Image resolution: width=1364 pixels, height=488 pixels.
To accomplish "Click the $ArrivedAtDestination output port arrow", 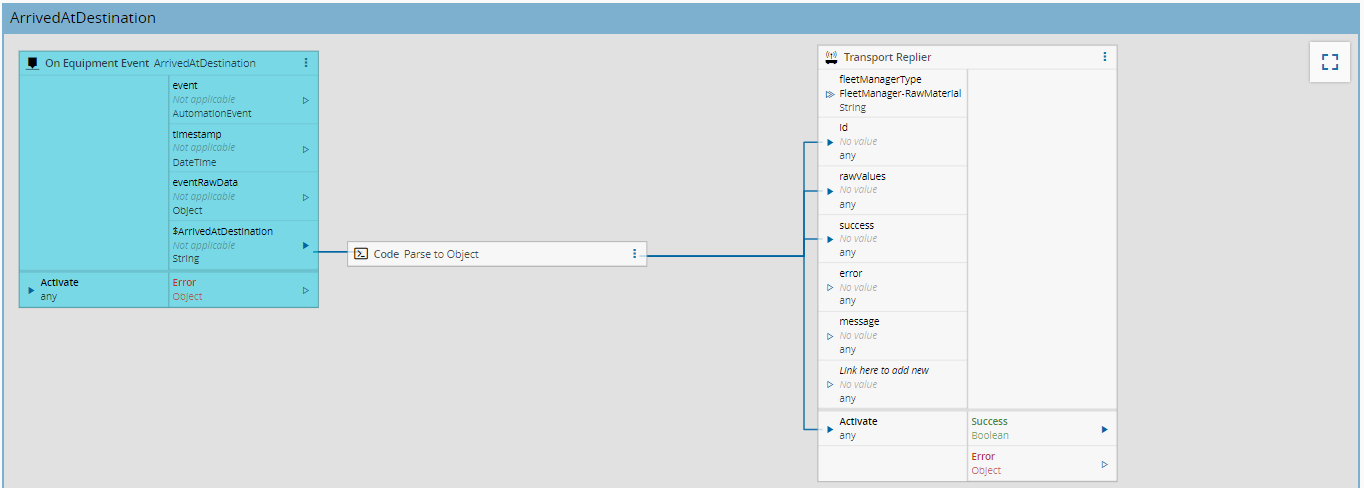I will click(305, 245).
